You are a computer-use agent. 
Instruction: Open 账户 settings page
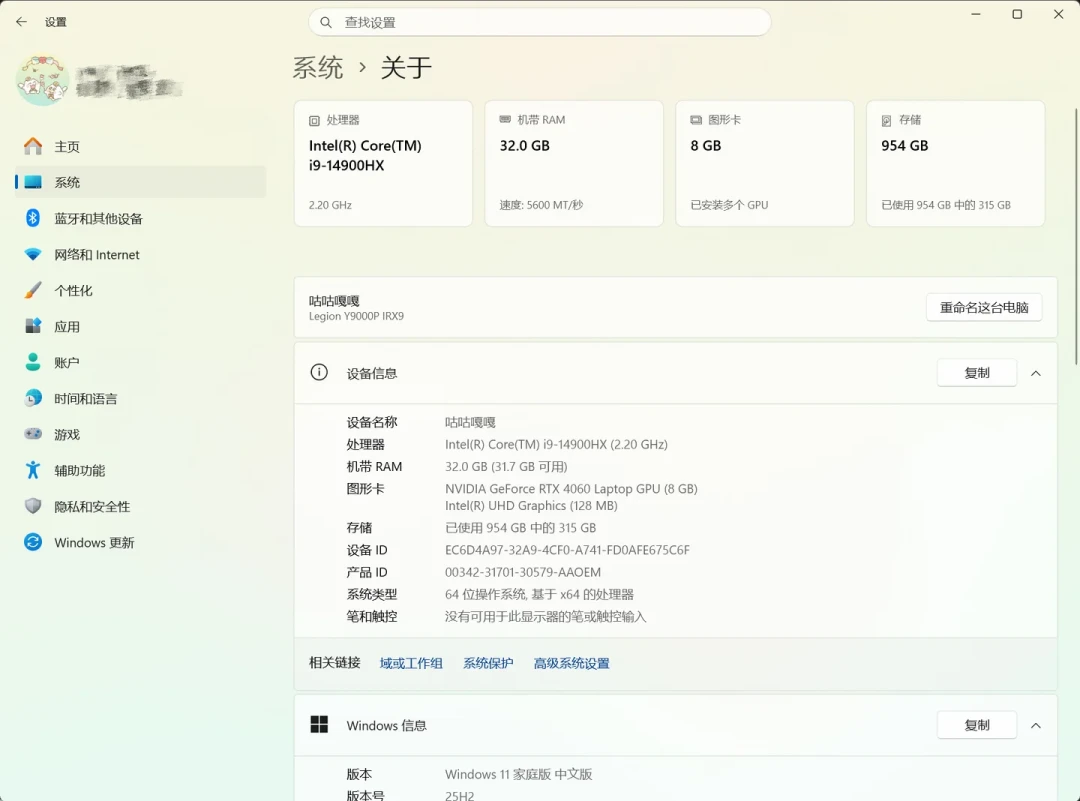(141, 362)
